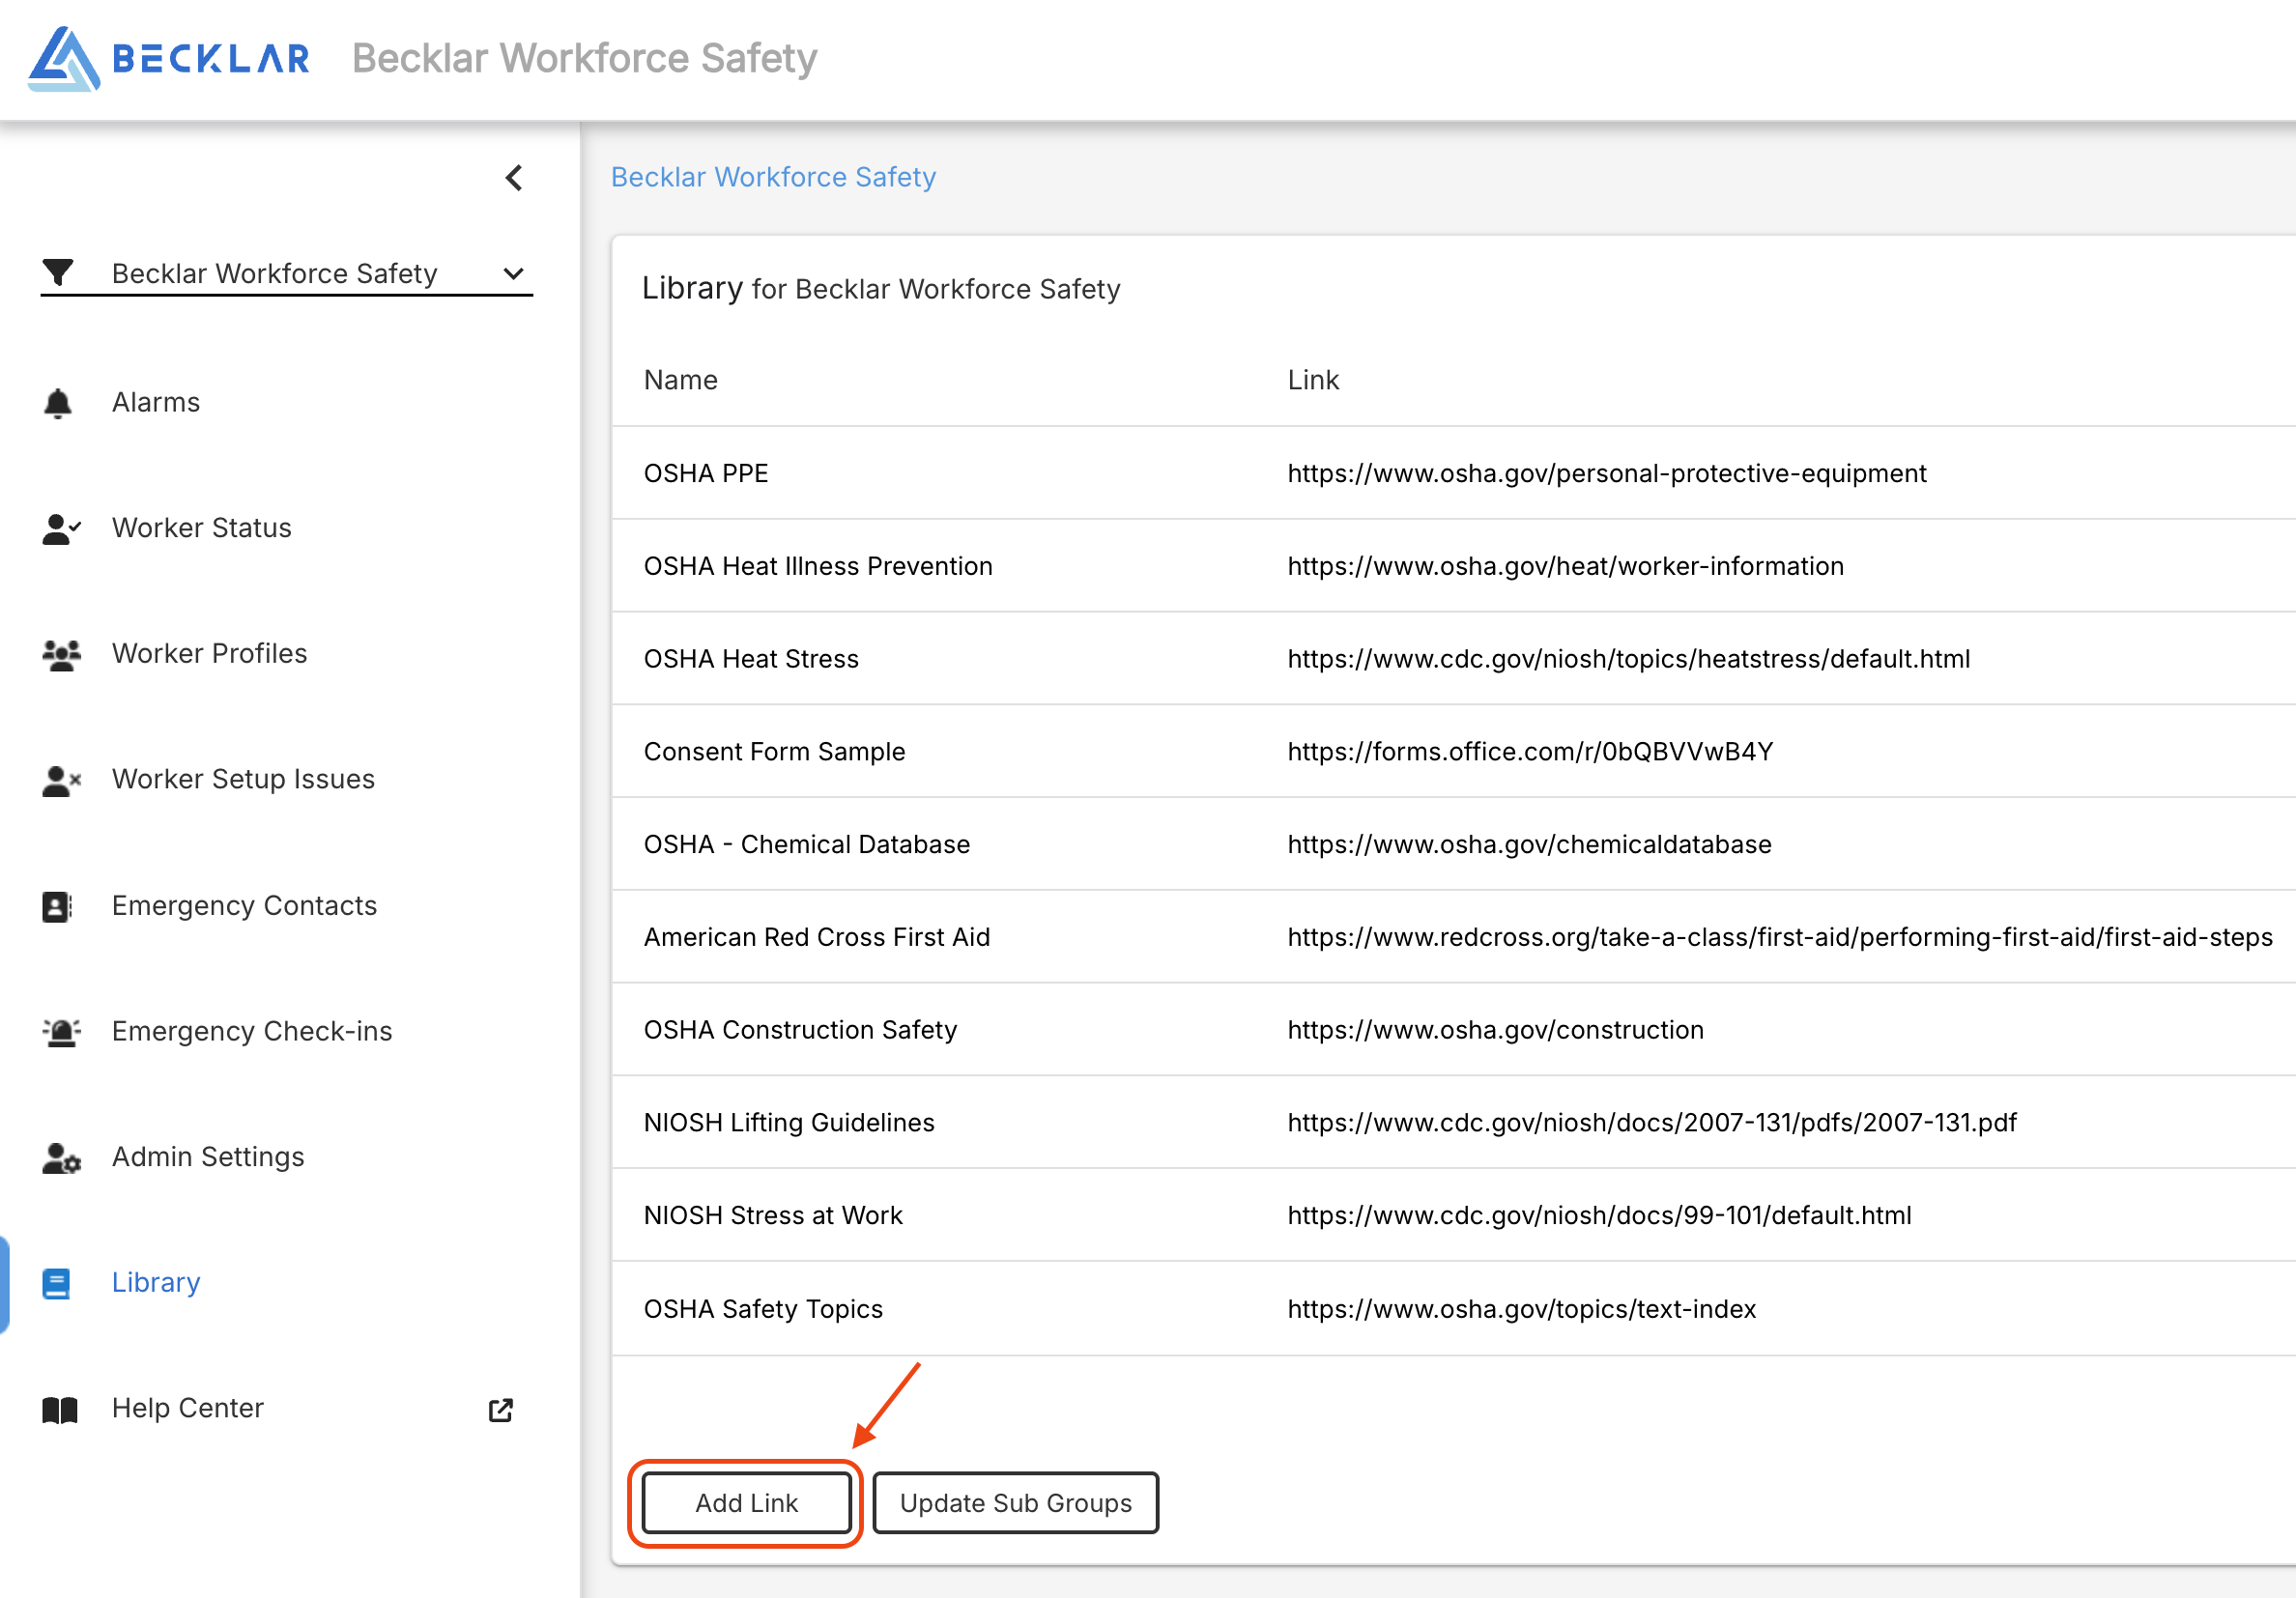
Task: Click the Becklar Workforce Safety breadcrumb link
Action: 773,177
